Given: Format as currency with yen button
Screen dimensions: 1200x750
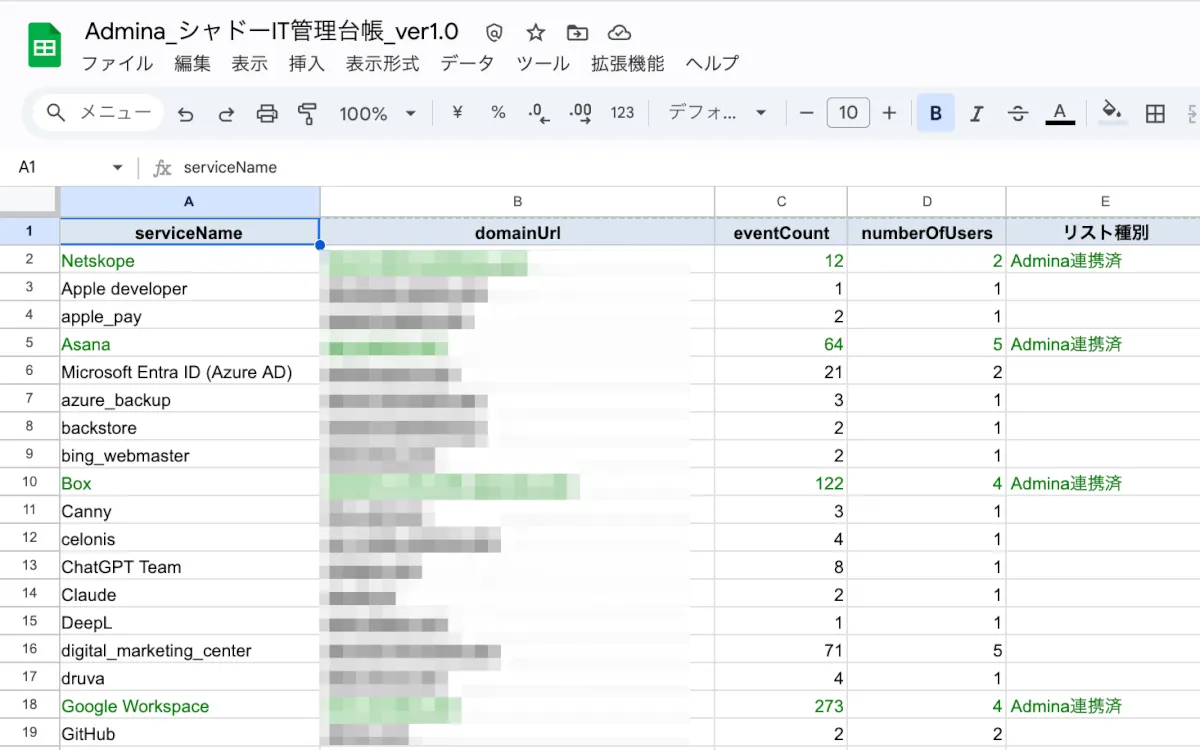Looking at the screenshot, I should (x=457, y=113).
